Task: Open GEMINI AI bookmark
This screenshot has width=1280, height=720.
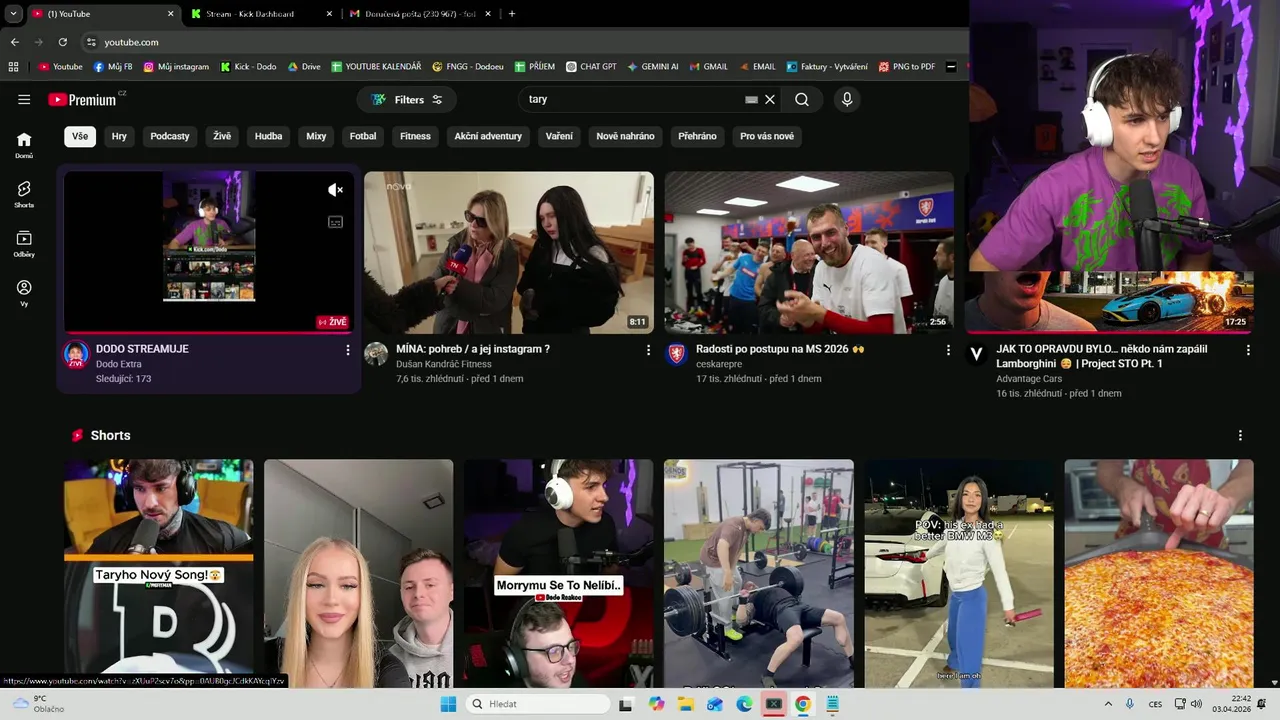Action: click(653, 67)
